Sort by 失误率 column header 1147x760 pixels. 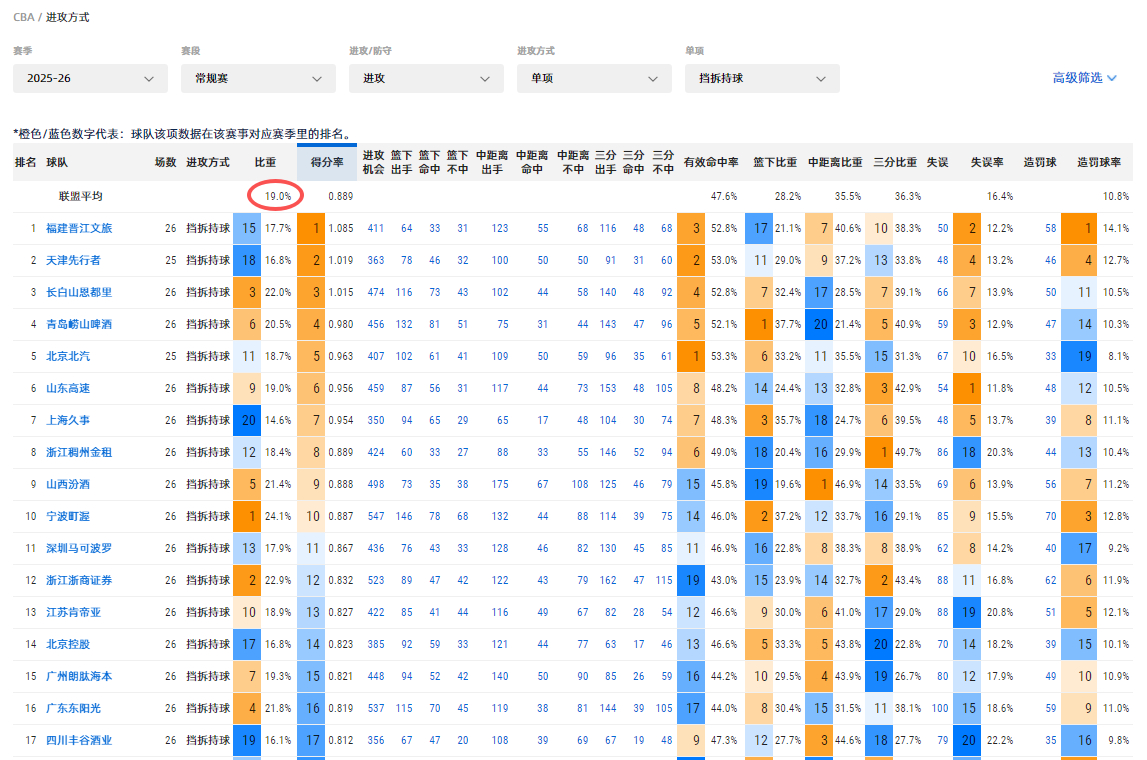point(988,162)
